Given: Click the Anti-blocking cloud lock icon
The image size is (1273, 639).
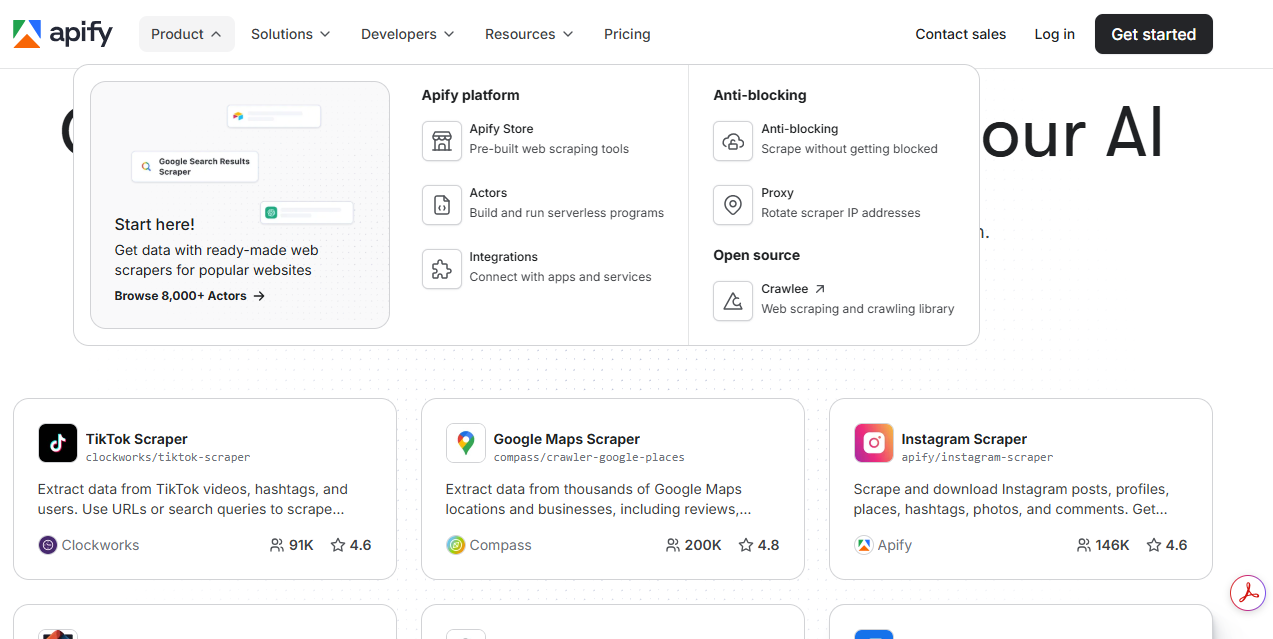Looking at the screenshot, I should click(733, 141).
